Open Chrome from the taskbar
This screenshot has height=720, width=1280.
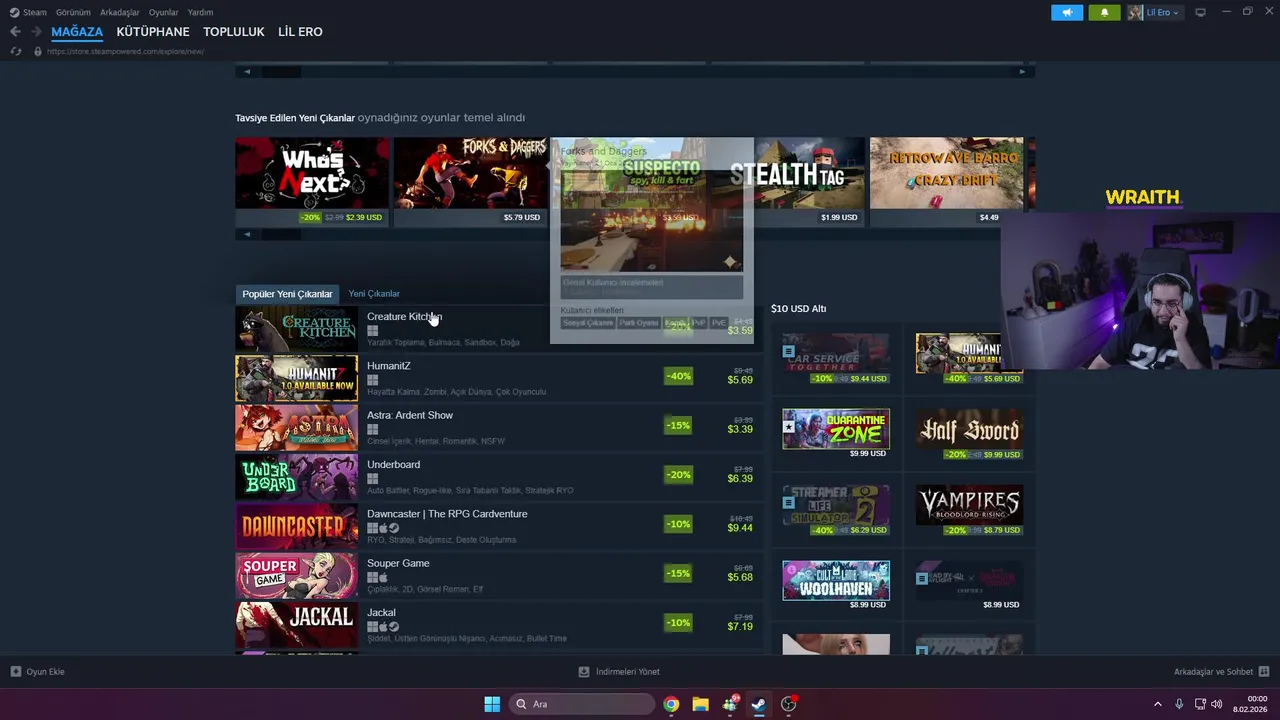click(671, 704)
